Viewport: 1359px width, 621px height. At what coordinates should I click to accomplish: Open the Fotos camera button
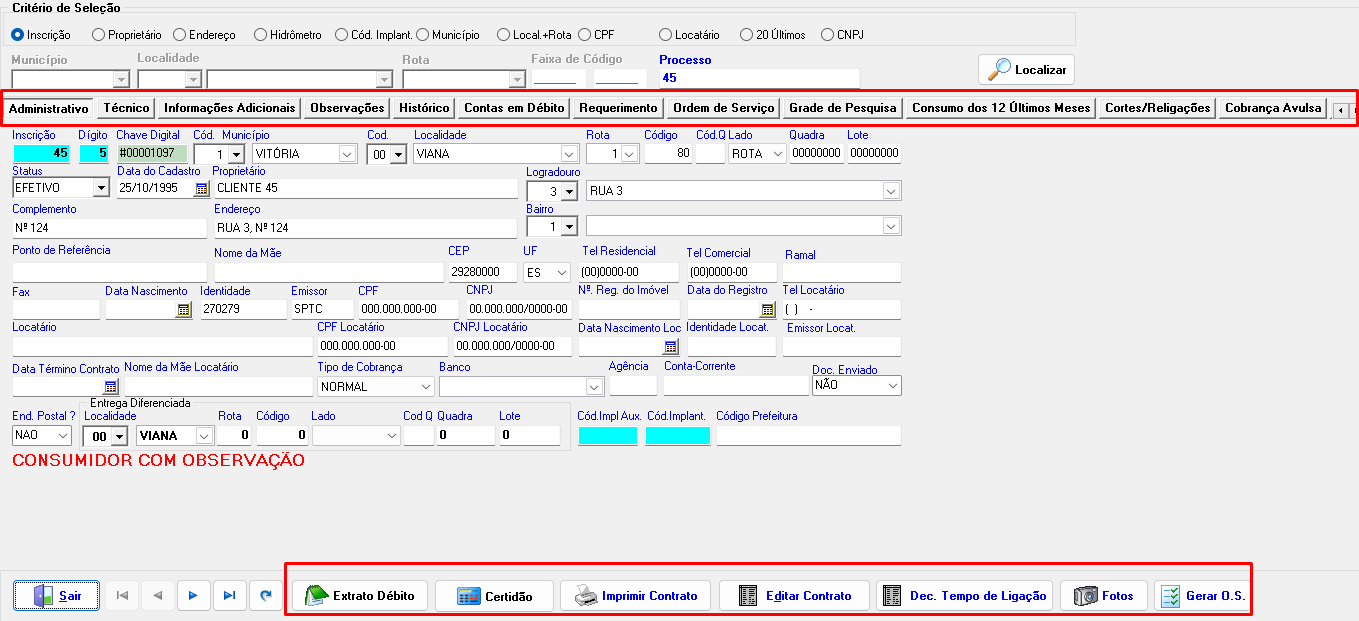pyautogui.click(x=1103, y=596)
